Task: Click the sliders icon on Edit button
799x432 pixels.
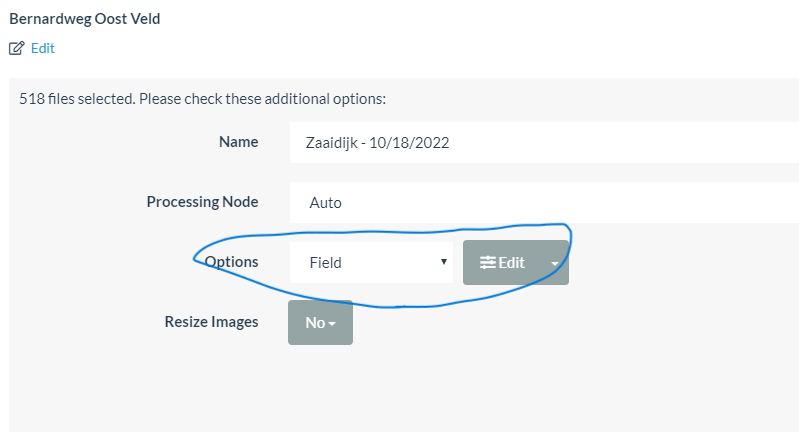Action: (487, 263)
